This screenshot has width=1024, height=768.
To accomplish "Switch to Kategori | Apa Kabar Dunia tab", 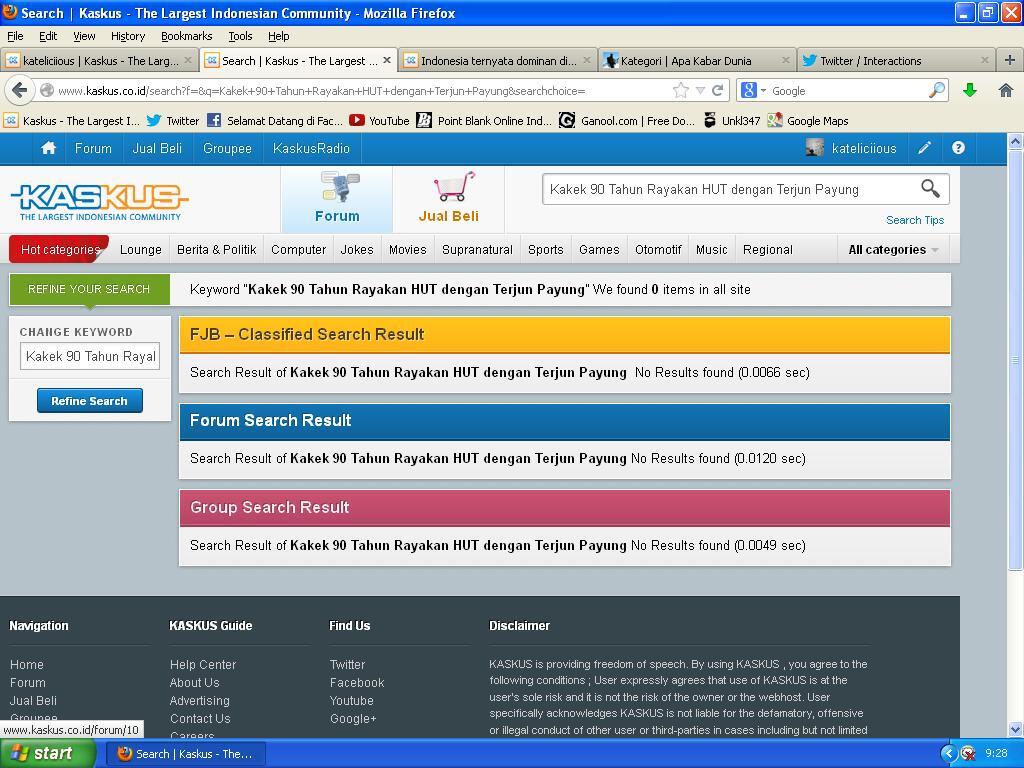I will coord(696,60).
